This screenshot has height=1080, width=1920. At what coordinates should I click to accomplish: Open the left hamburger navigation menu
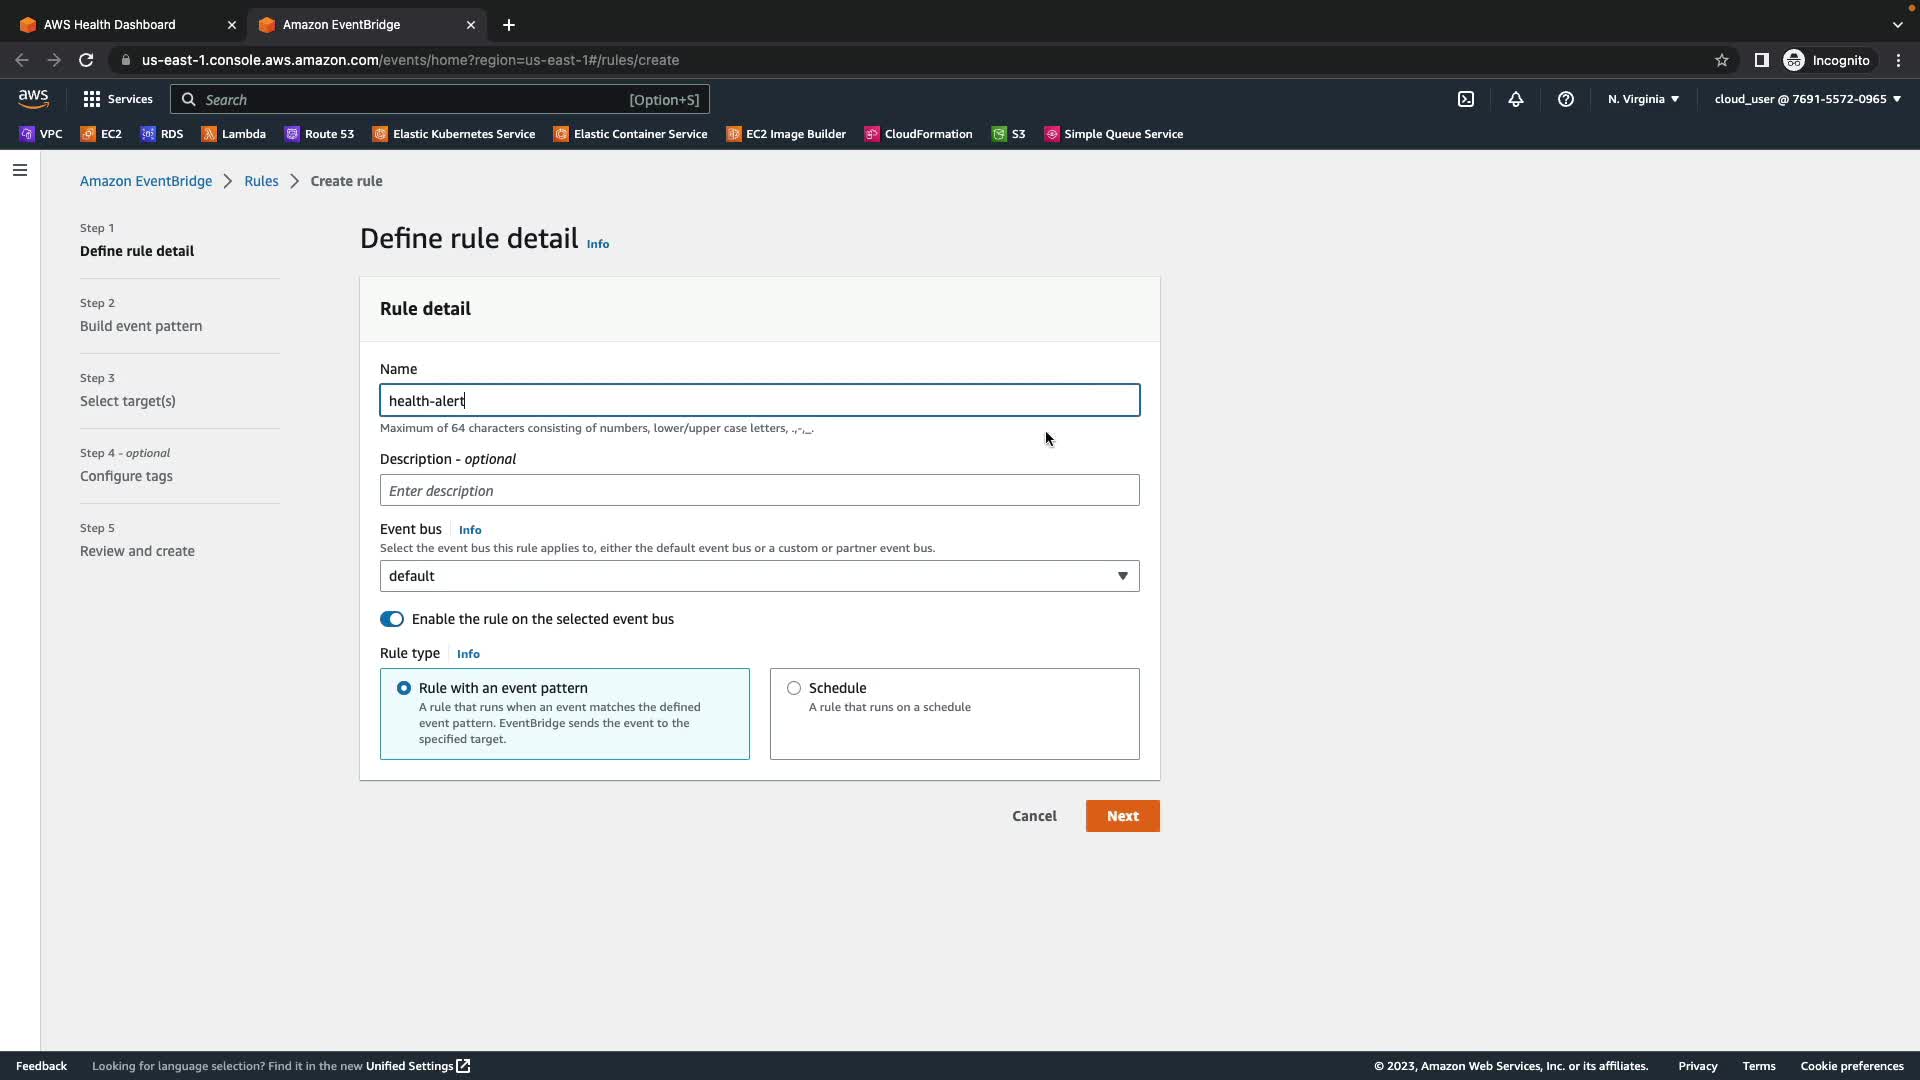[19, 170]
